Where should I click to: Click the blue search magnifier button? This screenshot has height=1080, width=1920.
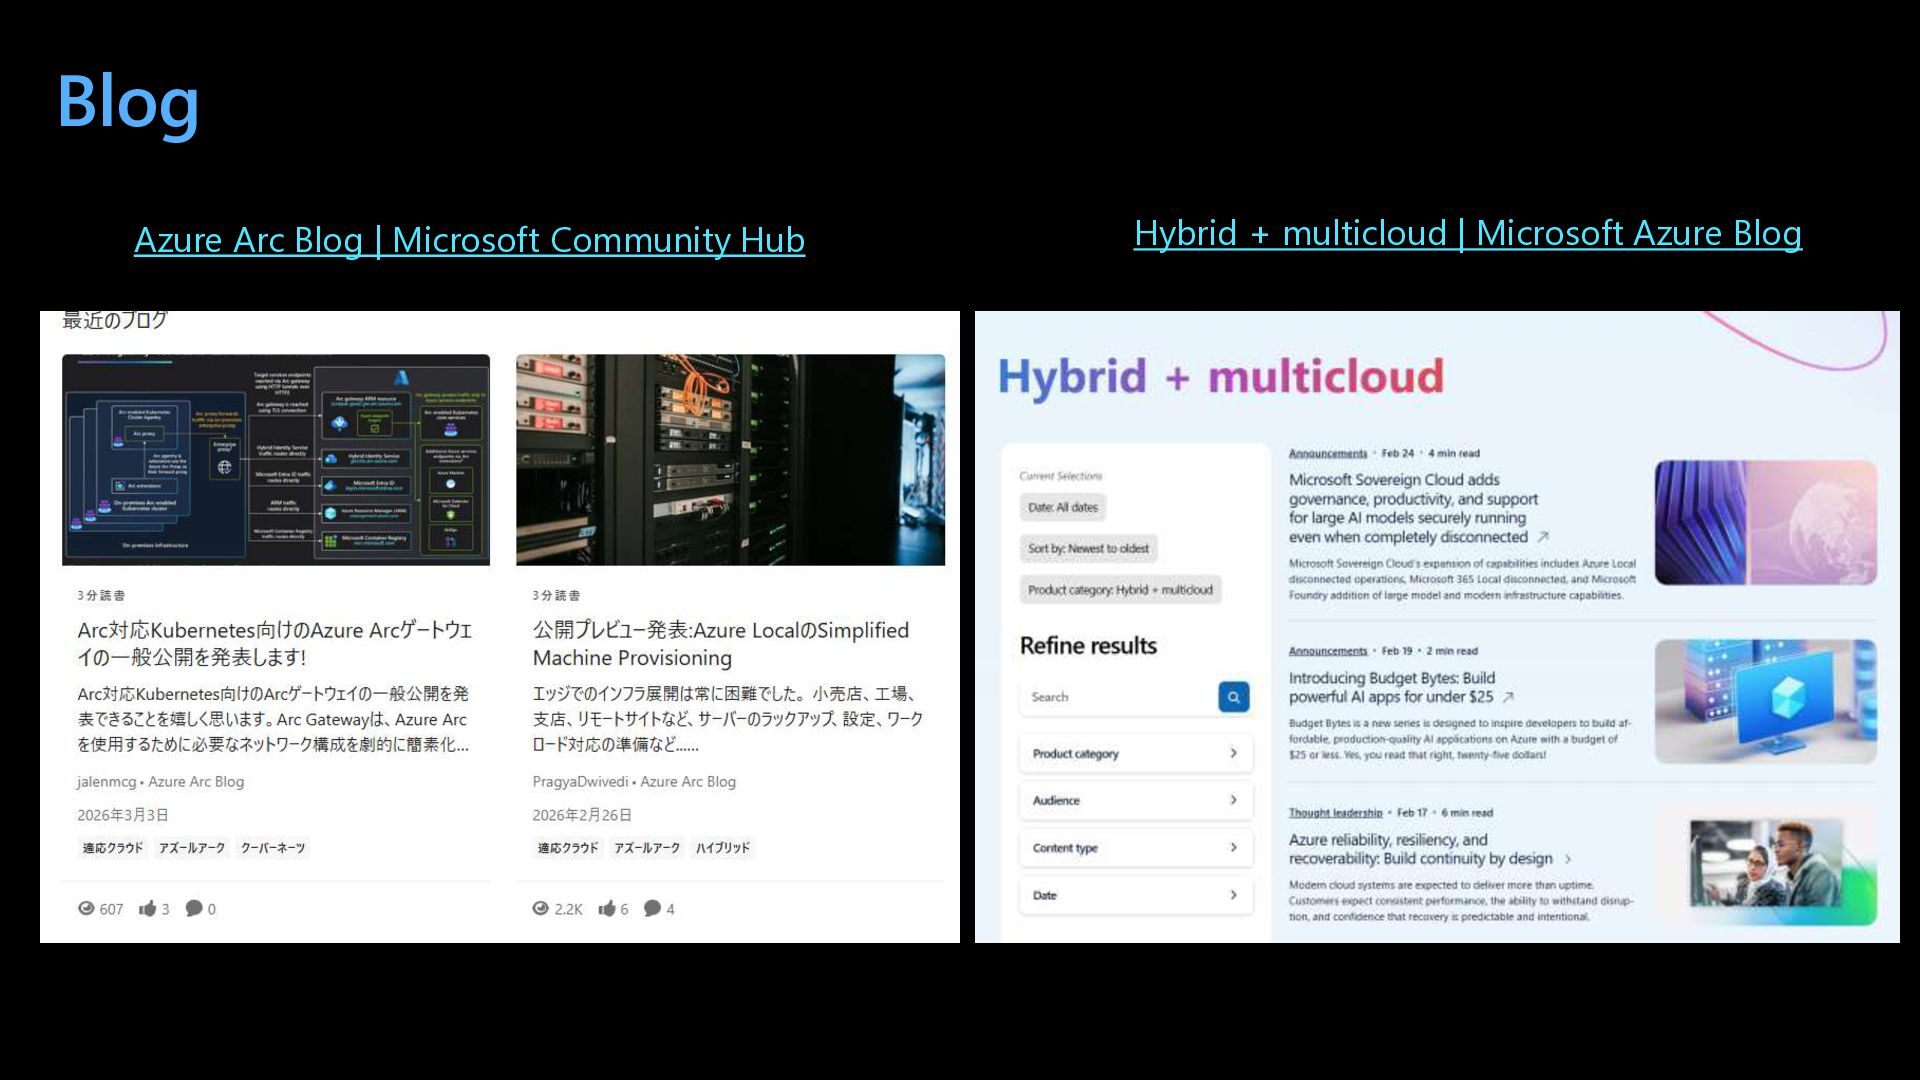(x=1233, y=697)
